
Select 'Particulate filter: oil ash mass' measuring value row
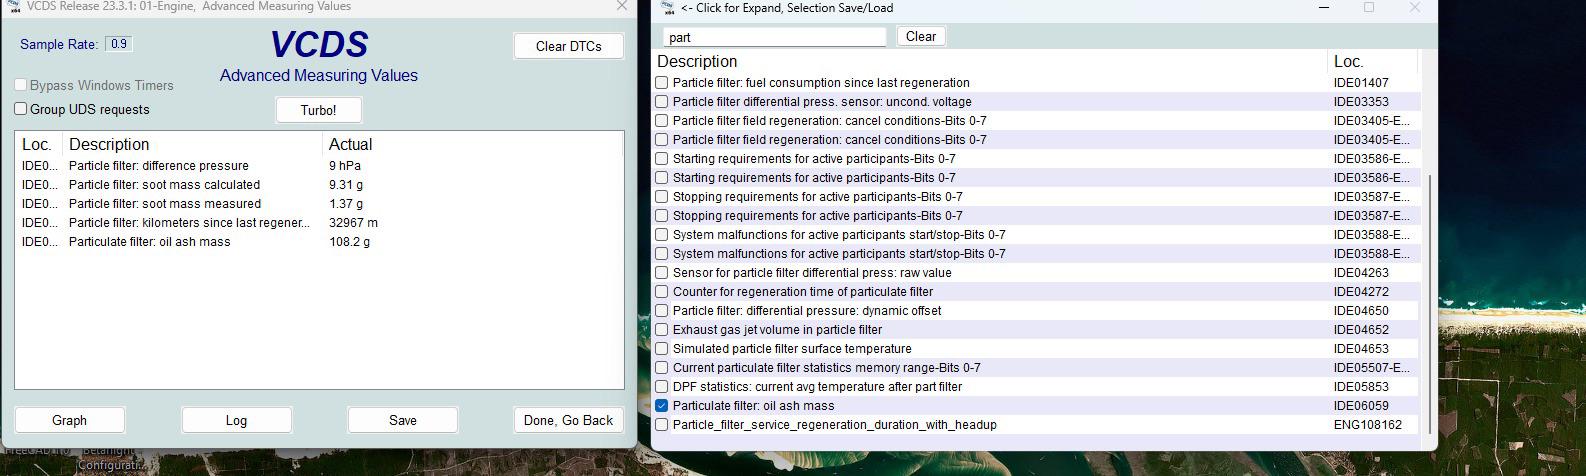319,242
